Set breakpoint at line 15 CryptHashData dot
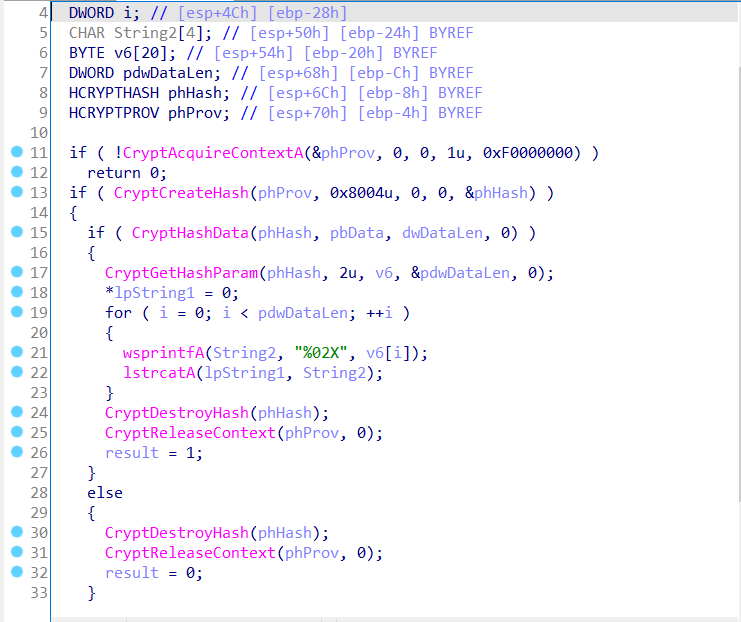The height and width of the screenshot is (622, 741). click(x=16, y=232)
